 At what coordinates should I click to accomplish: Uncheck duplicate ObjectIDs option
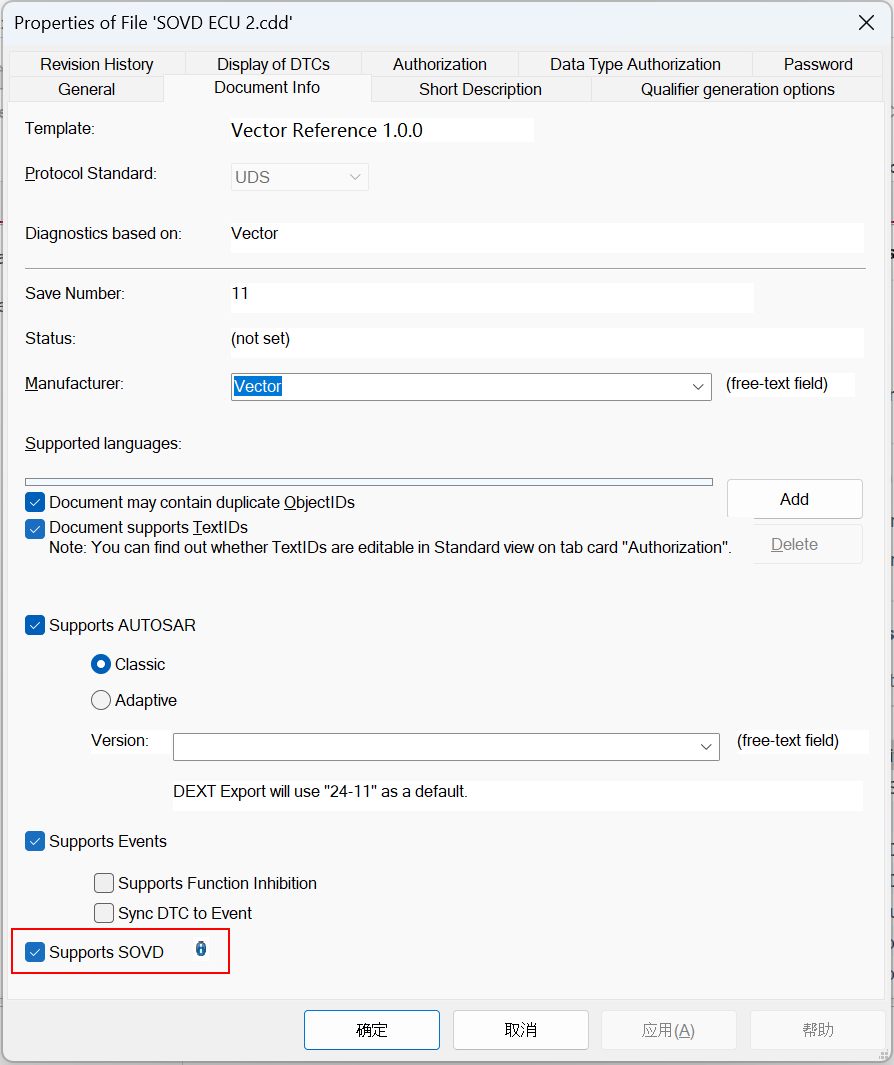pyautogui.click(x=35, y=502)
